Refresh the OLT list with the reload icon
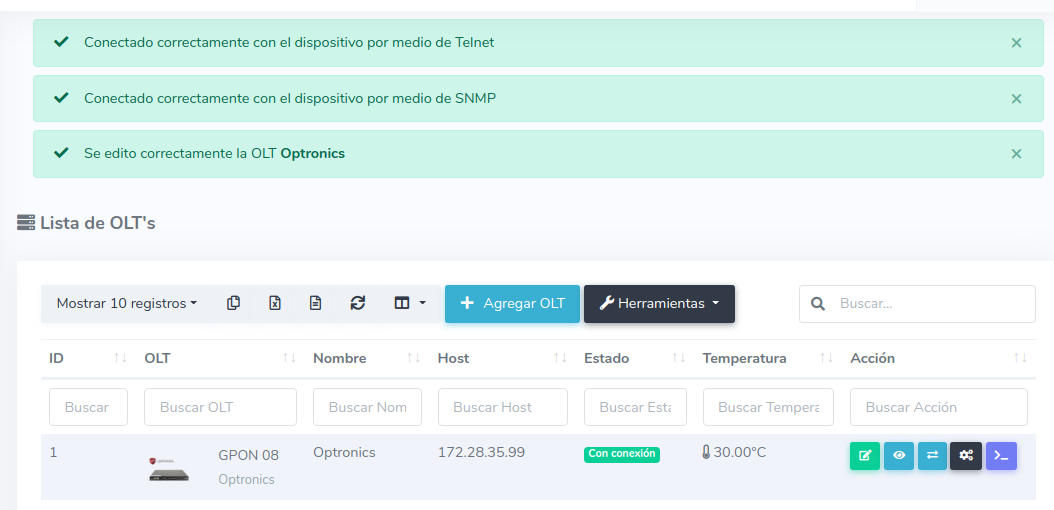1054x510 pixels. click(x=357, y=303)
